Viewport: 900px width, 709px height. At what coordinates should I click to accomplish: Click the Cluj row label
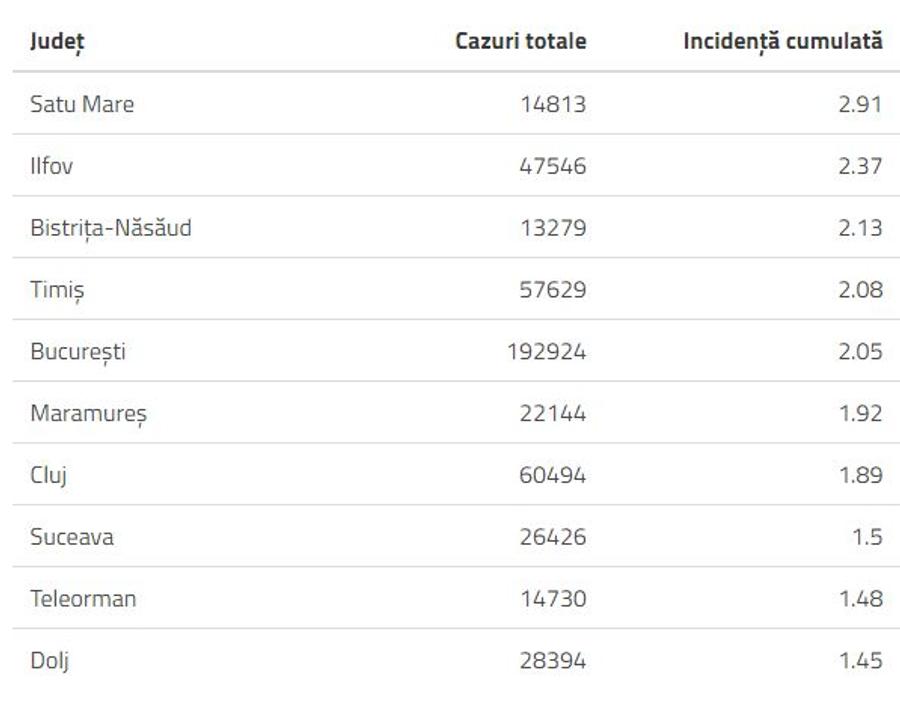[49, 476]
